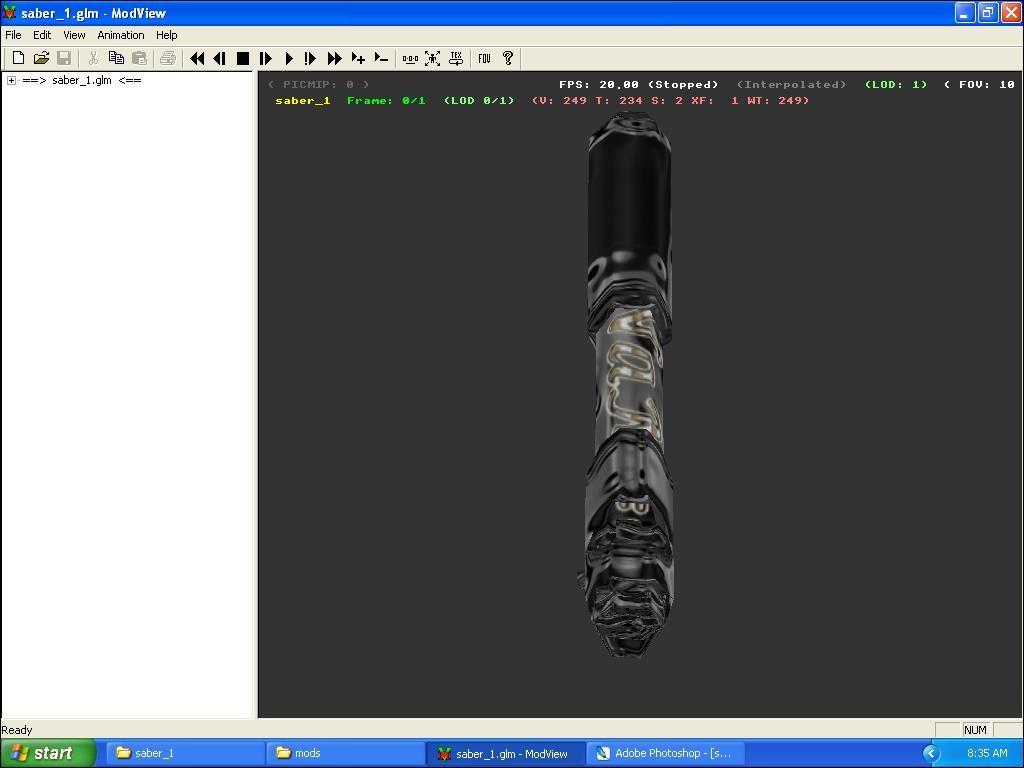This screenshot has width=1024, height=768.
Task: Click the New file toolbar icon
Action: [18, 59]
